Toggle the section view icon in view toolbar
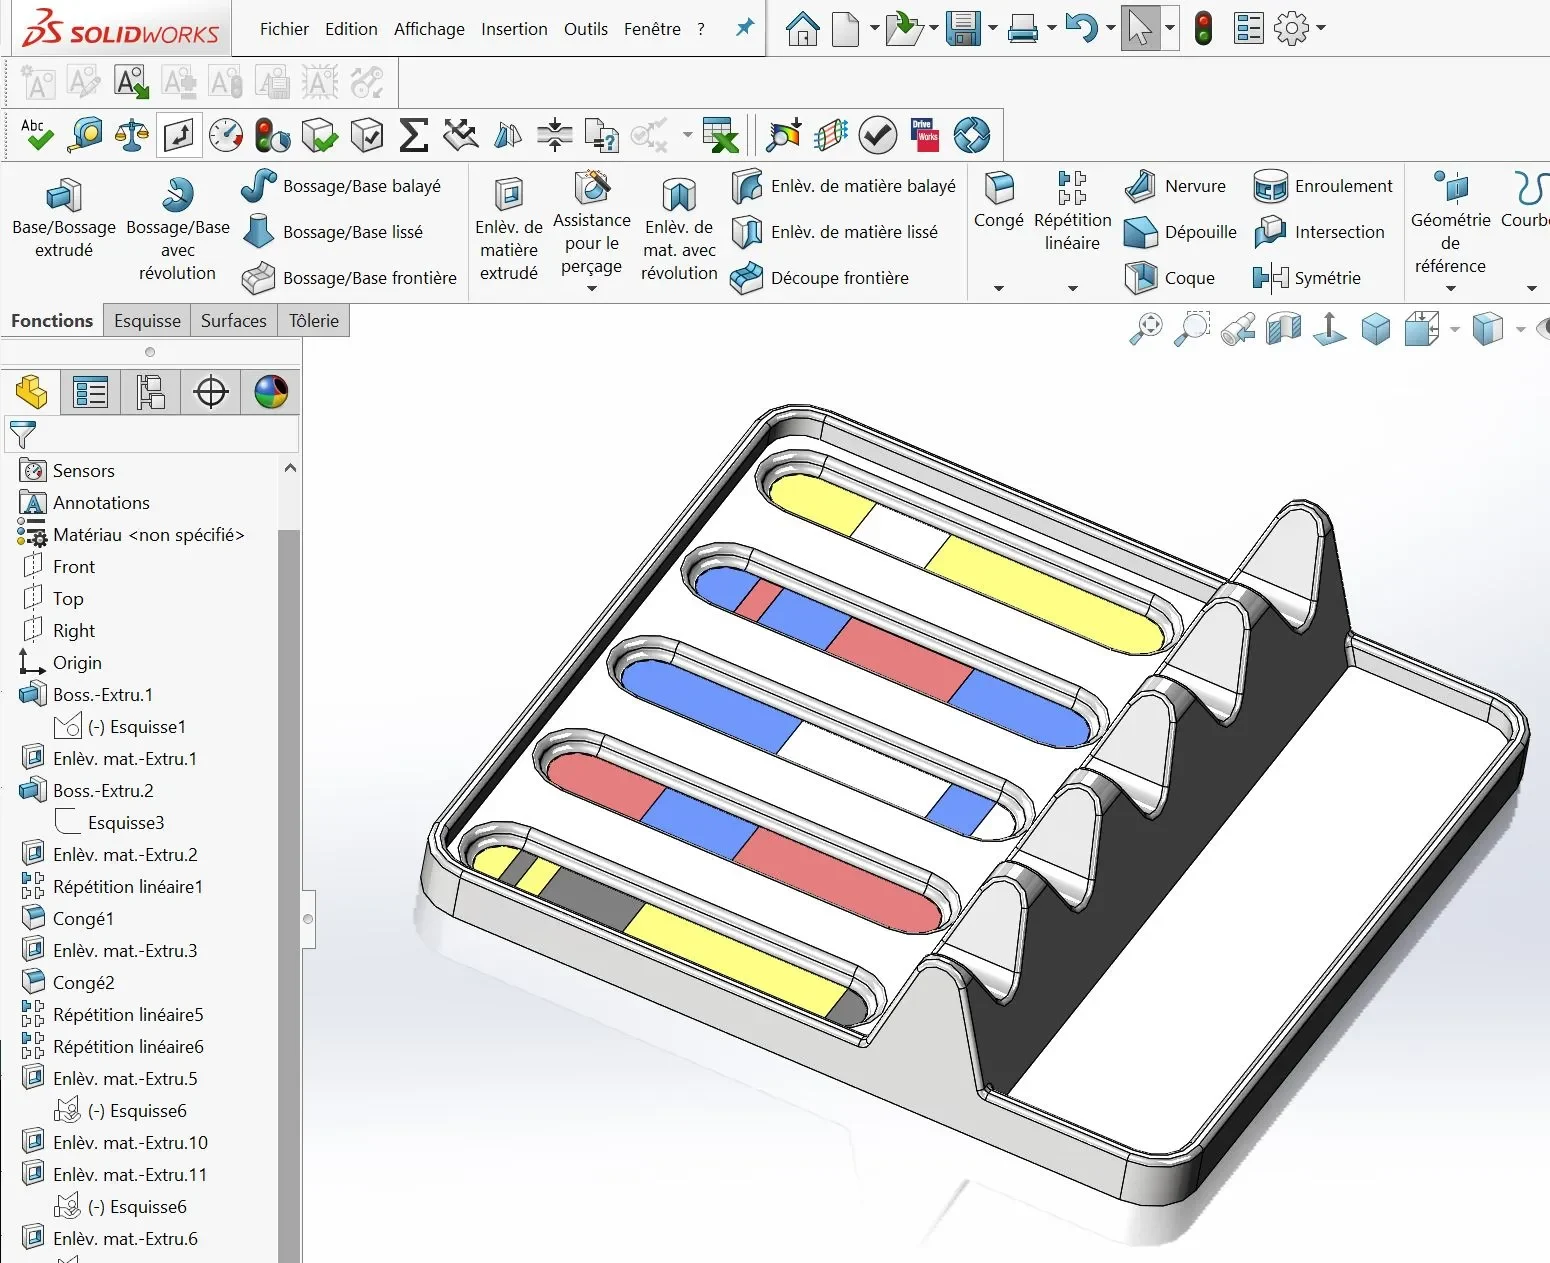 click(1283, 328)
